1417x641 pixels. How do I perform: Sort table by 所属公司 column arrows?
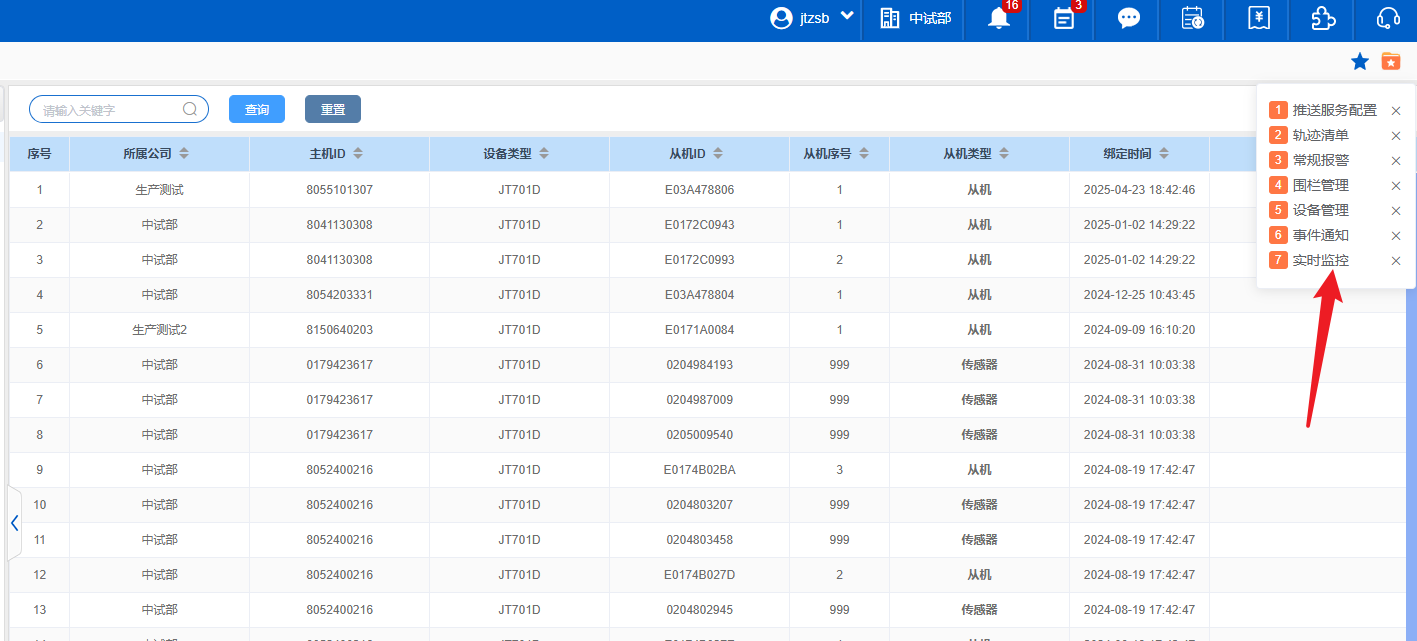coord(184,154)
